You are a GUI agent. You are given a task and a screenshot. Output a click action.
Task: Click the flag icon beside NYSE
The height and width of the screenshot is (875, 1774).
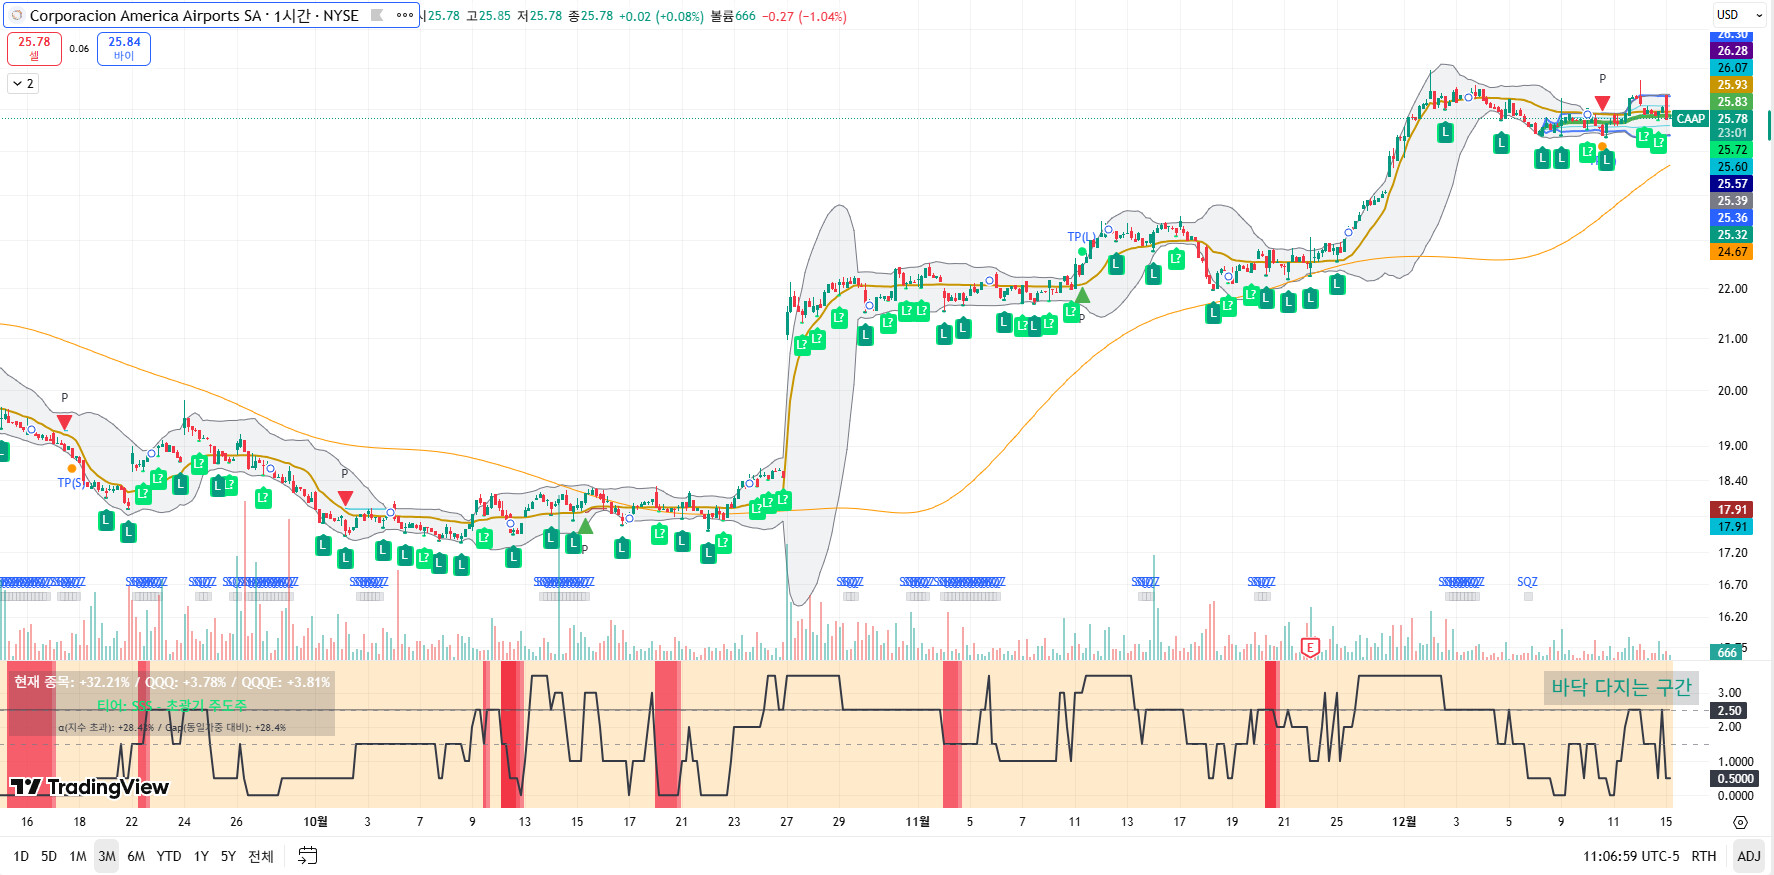377,15
